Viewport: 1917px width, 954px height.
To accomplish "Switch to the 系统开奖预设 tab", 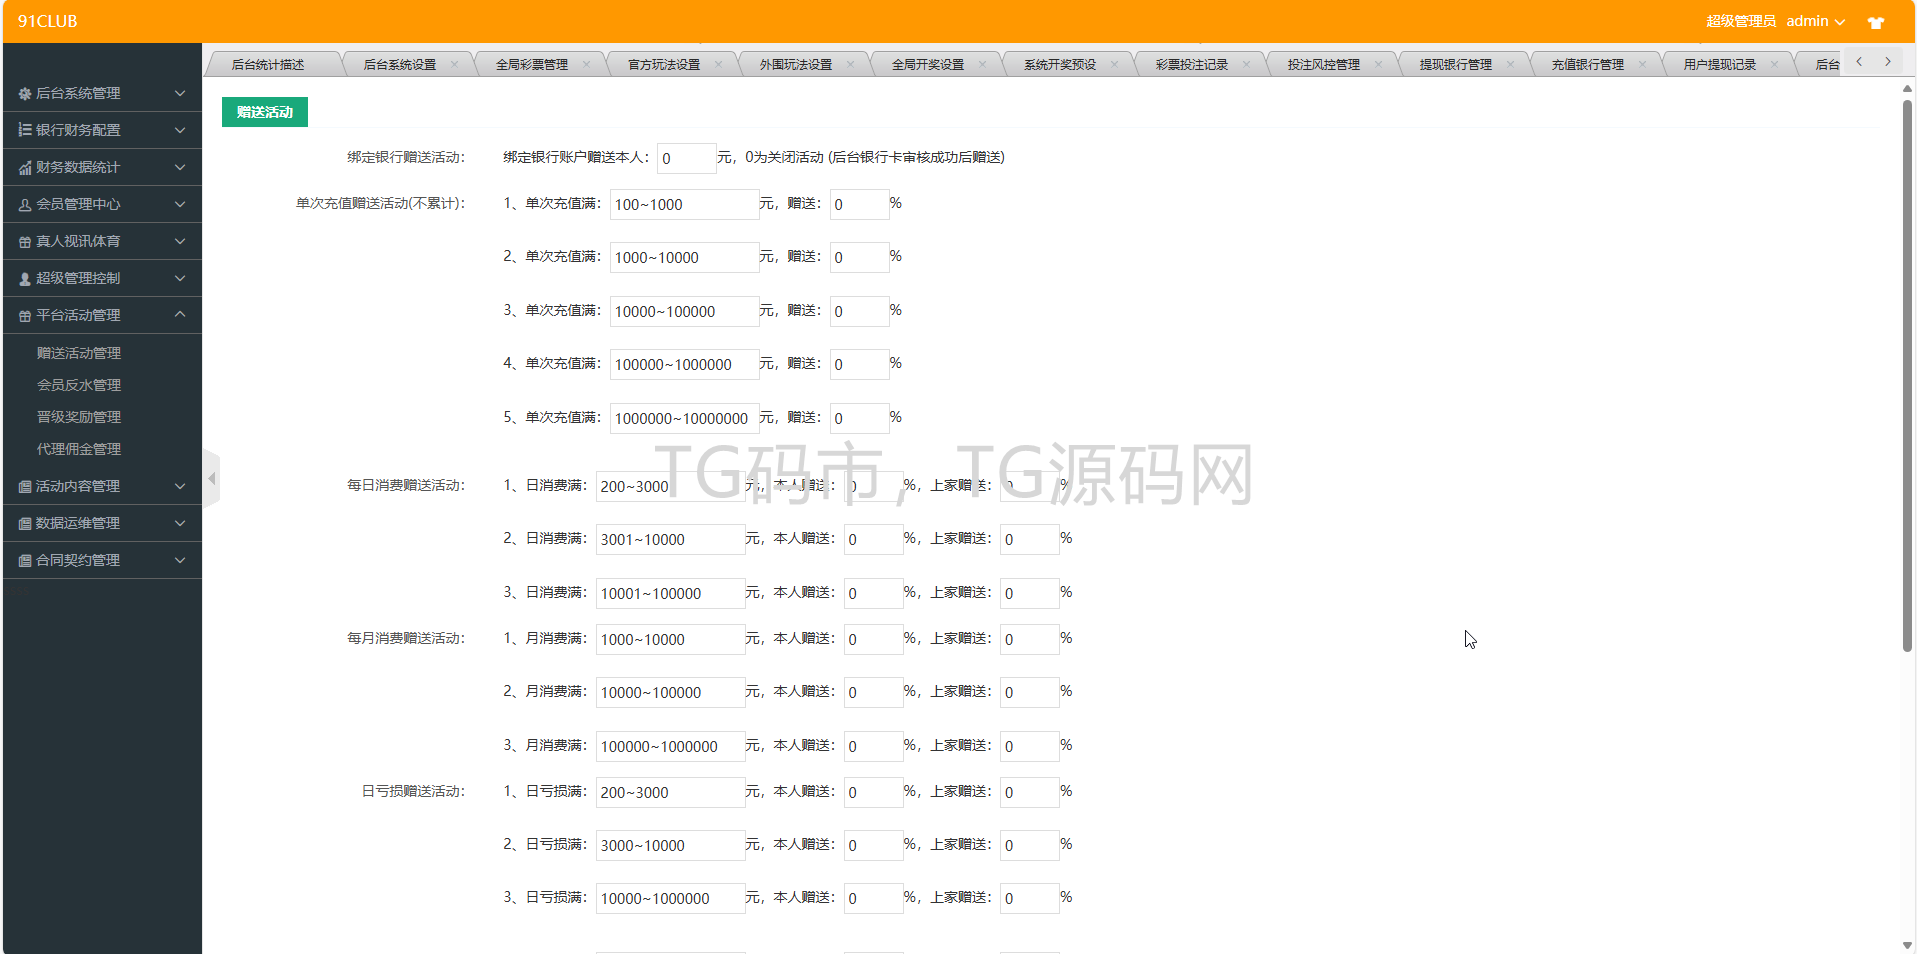I will click(x=1060, y=64).
